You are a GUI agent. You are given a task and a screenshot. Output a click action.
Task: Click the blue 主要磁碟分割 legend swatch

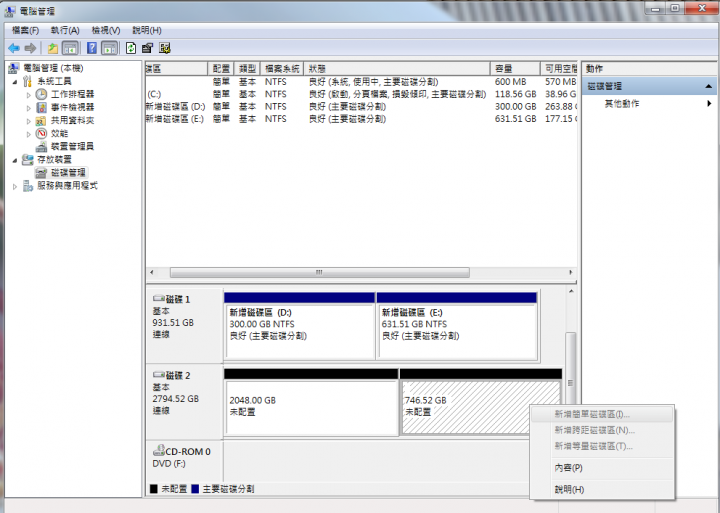pyautogui.click(x=195, y=489)
